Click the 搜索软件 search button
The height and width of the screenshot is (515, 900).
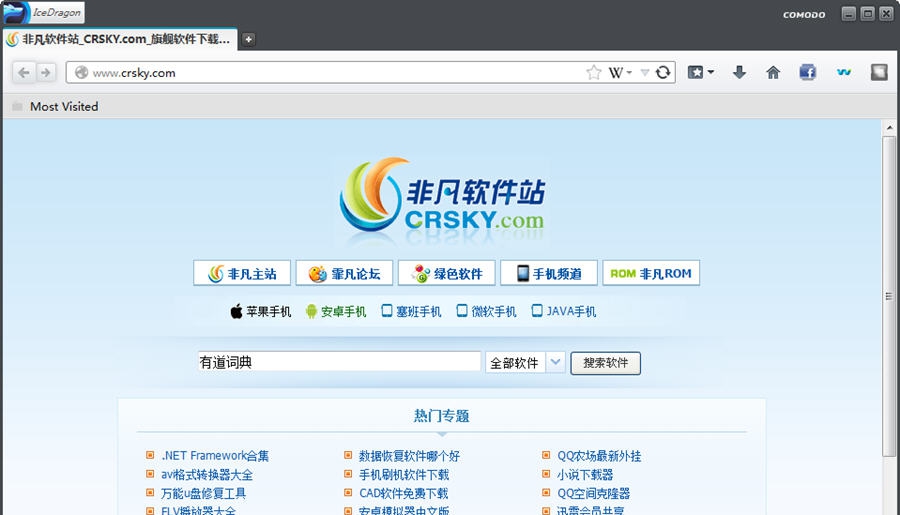click(606, 363)
